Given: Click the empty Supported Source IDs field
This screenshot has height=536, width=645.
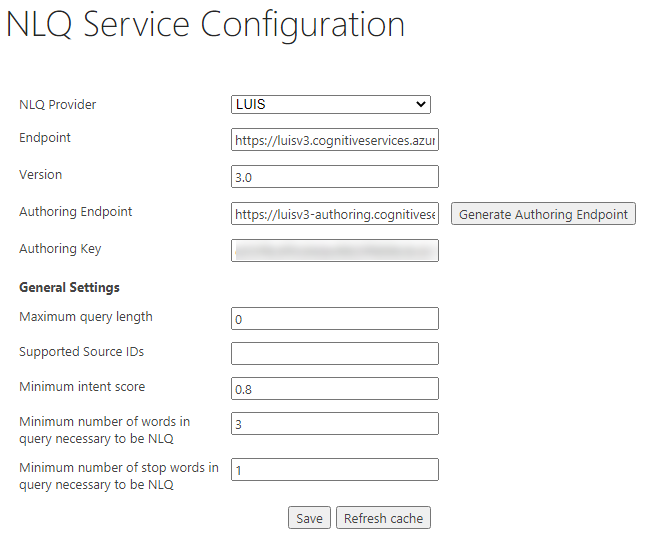Looking at the screenshot, I should pos(334,353).
